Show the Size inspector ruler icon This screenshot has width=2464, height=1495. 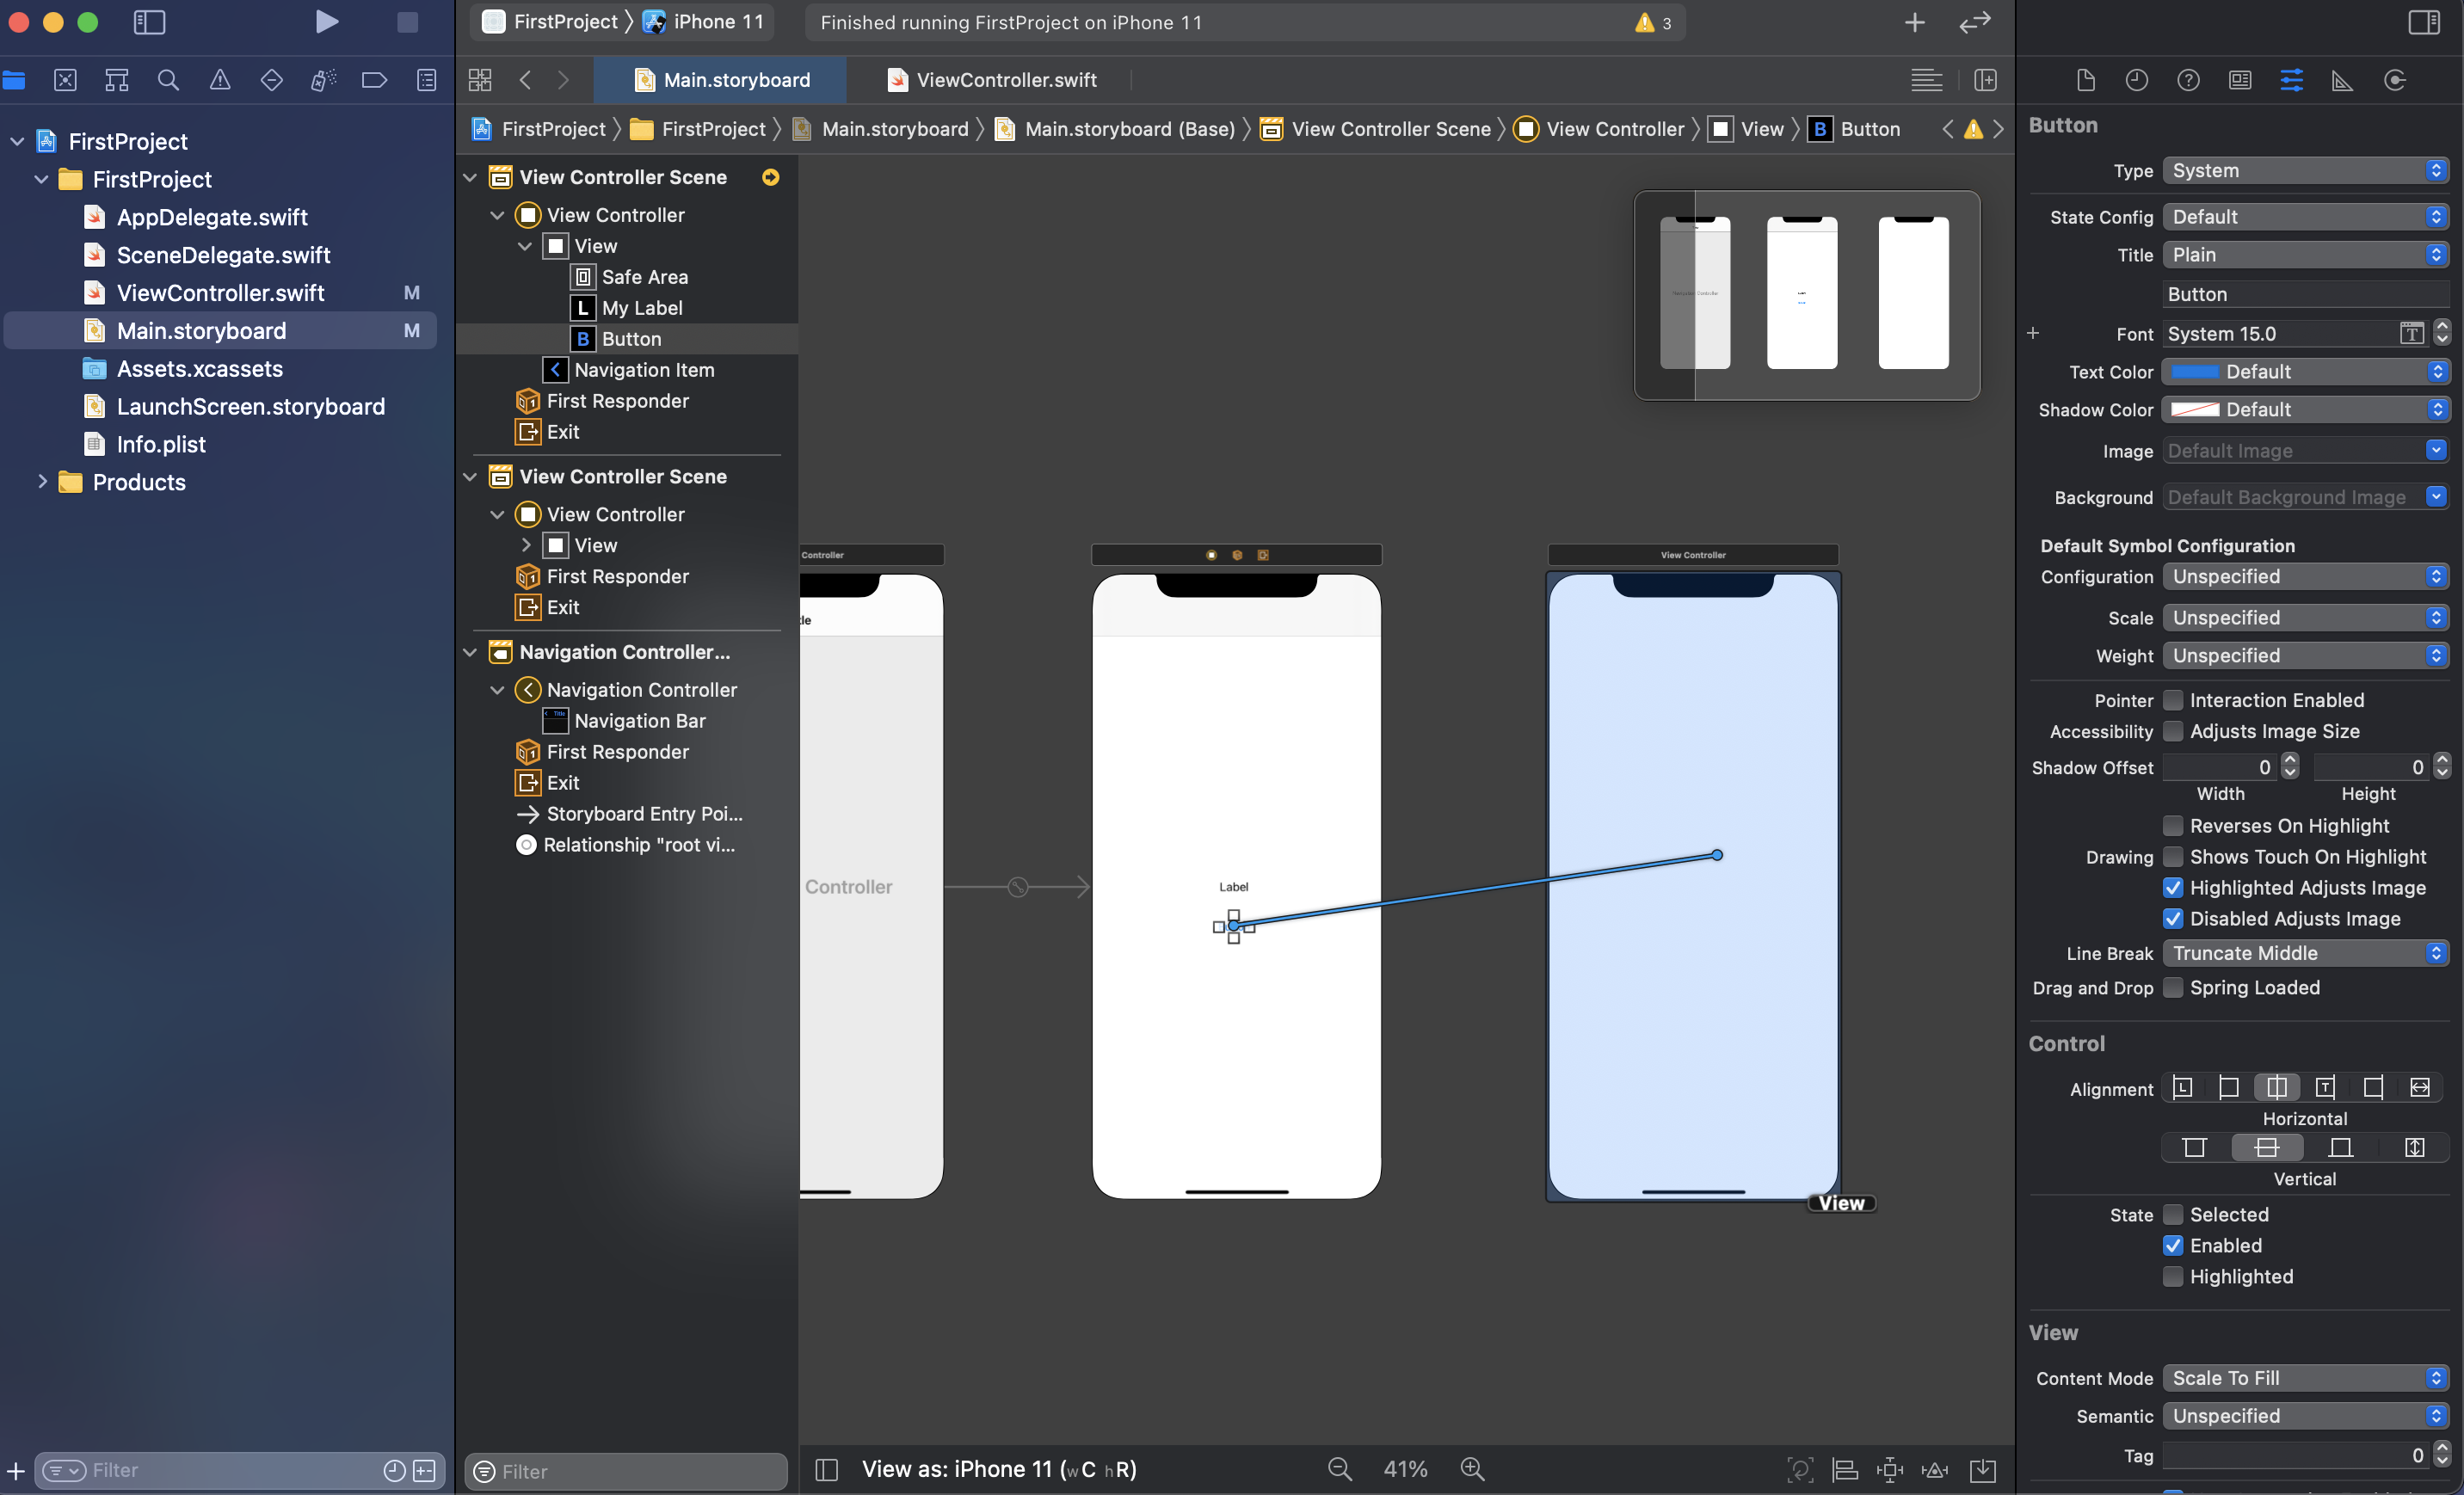pos(2342,80)
